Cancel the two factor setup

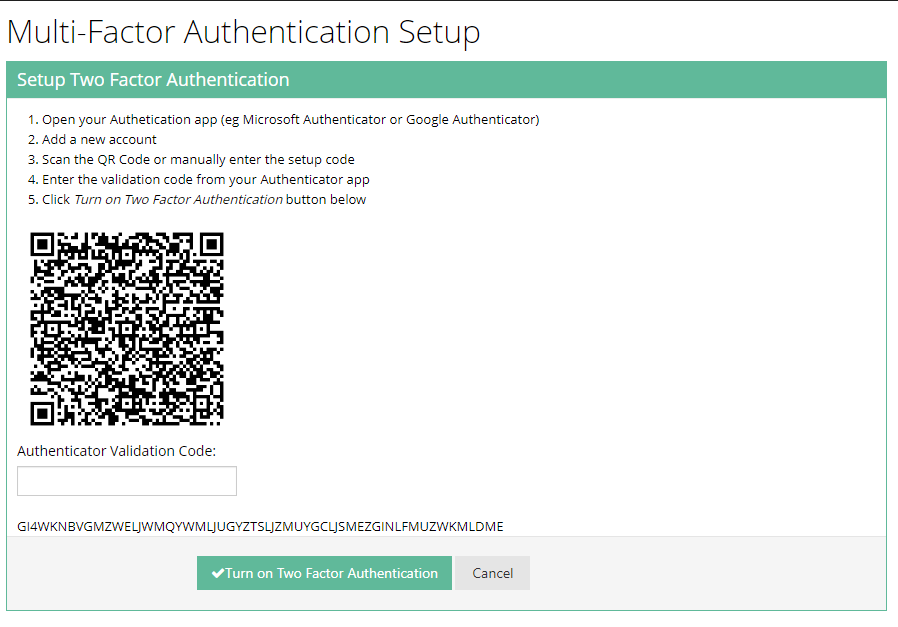tap(493, 573)
